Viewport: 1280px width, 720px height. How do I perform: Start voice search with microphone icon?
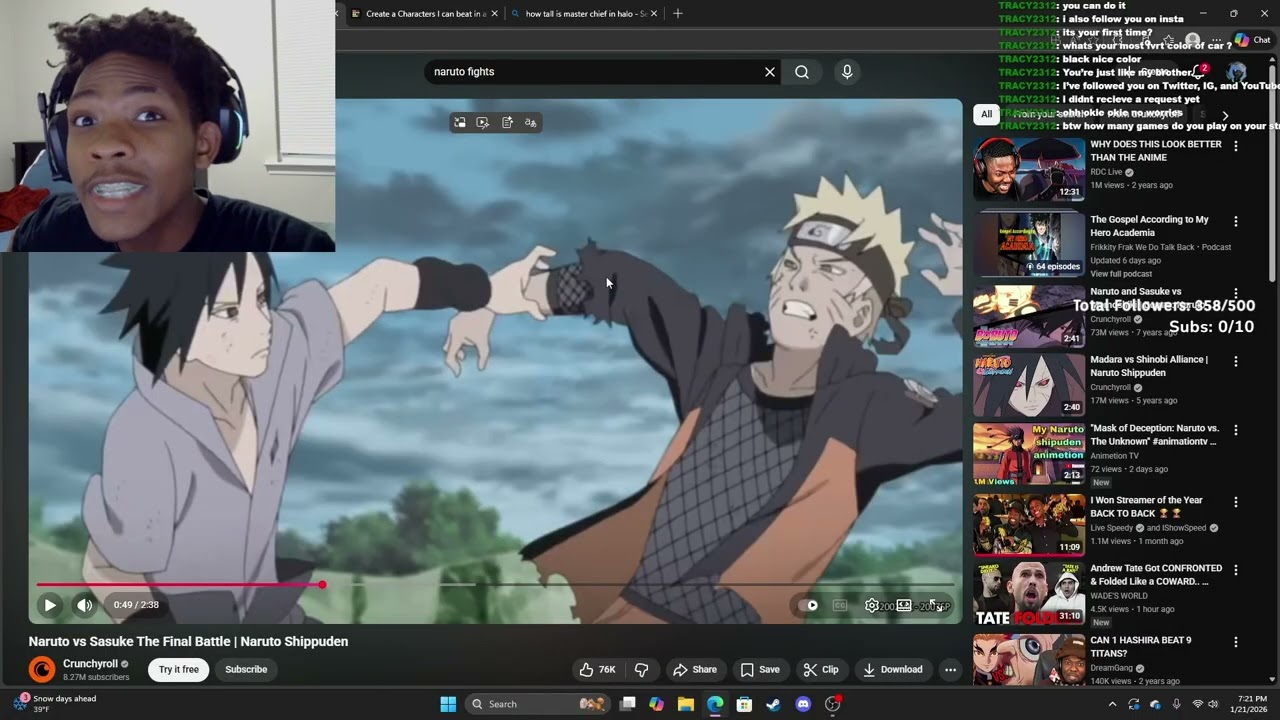[x=847, y=72]
